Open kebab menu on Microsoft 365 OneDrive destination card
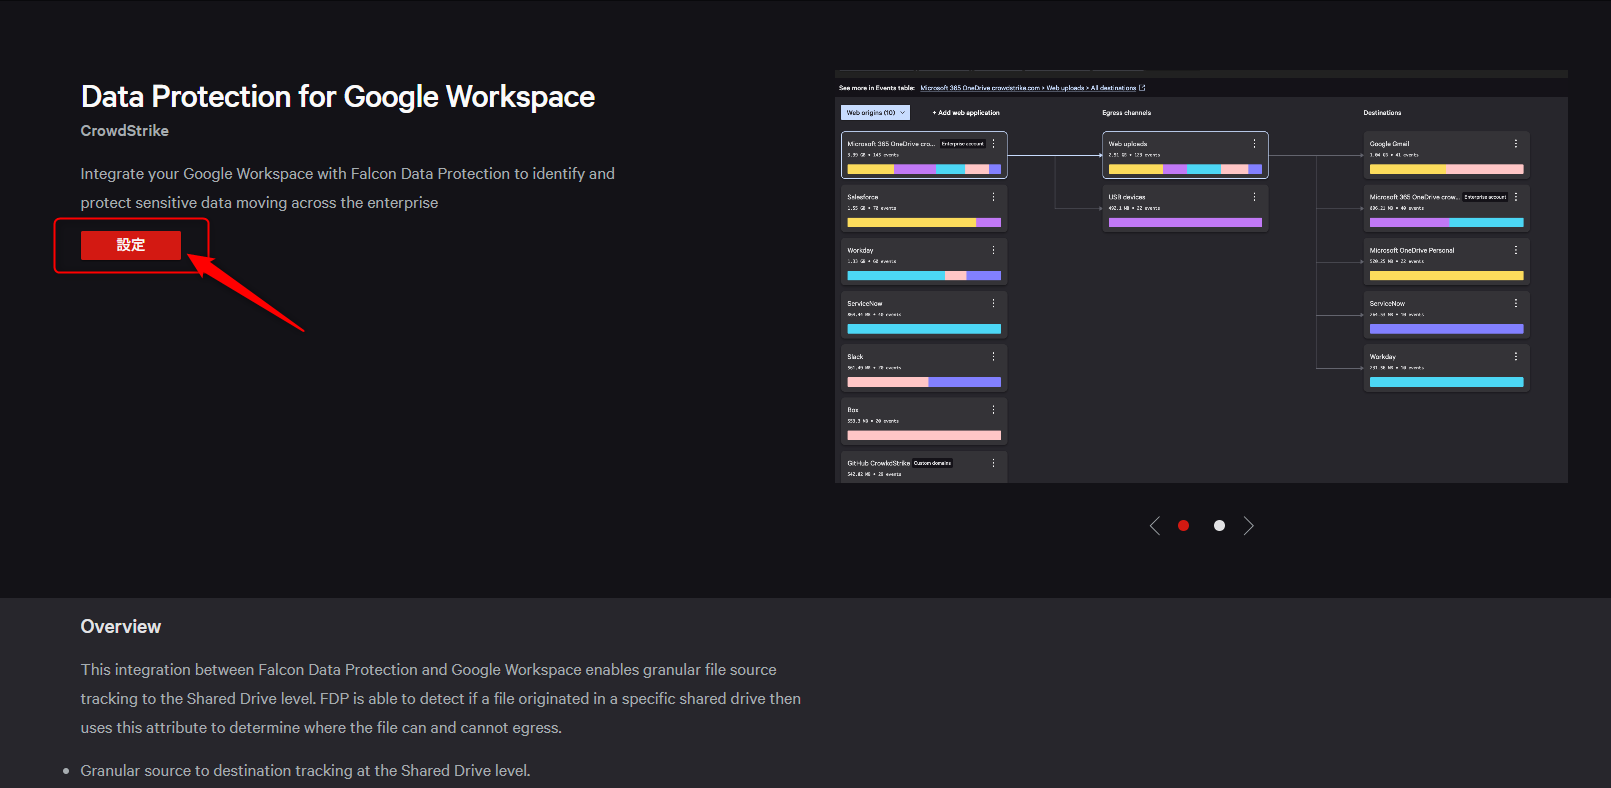Screen dimensions: 1611x788 point(1516,197)
